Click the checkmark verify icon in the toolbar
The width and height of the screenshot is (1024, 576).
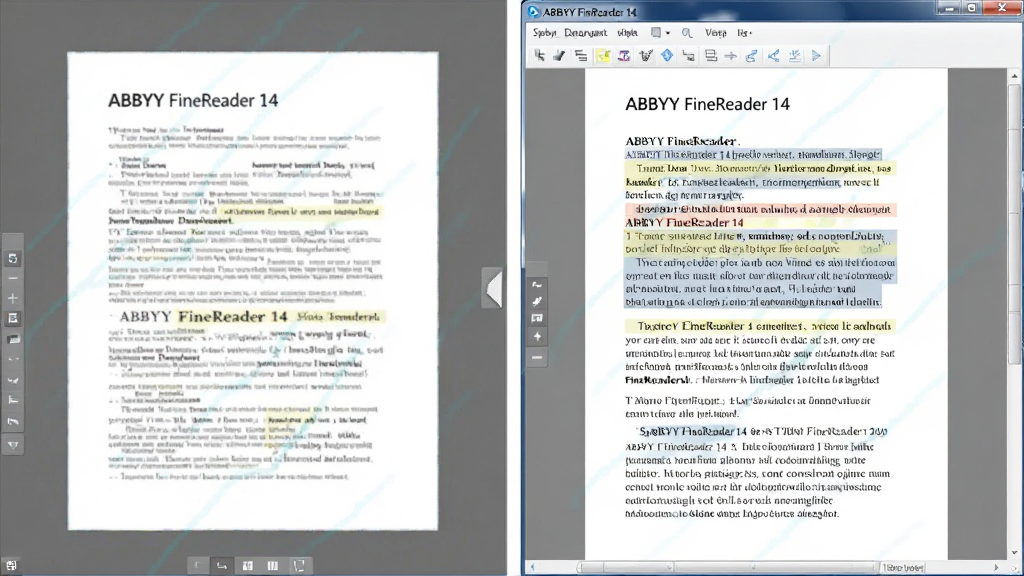coord(646,56)
